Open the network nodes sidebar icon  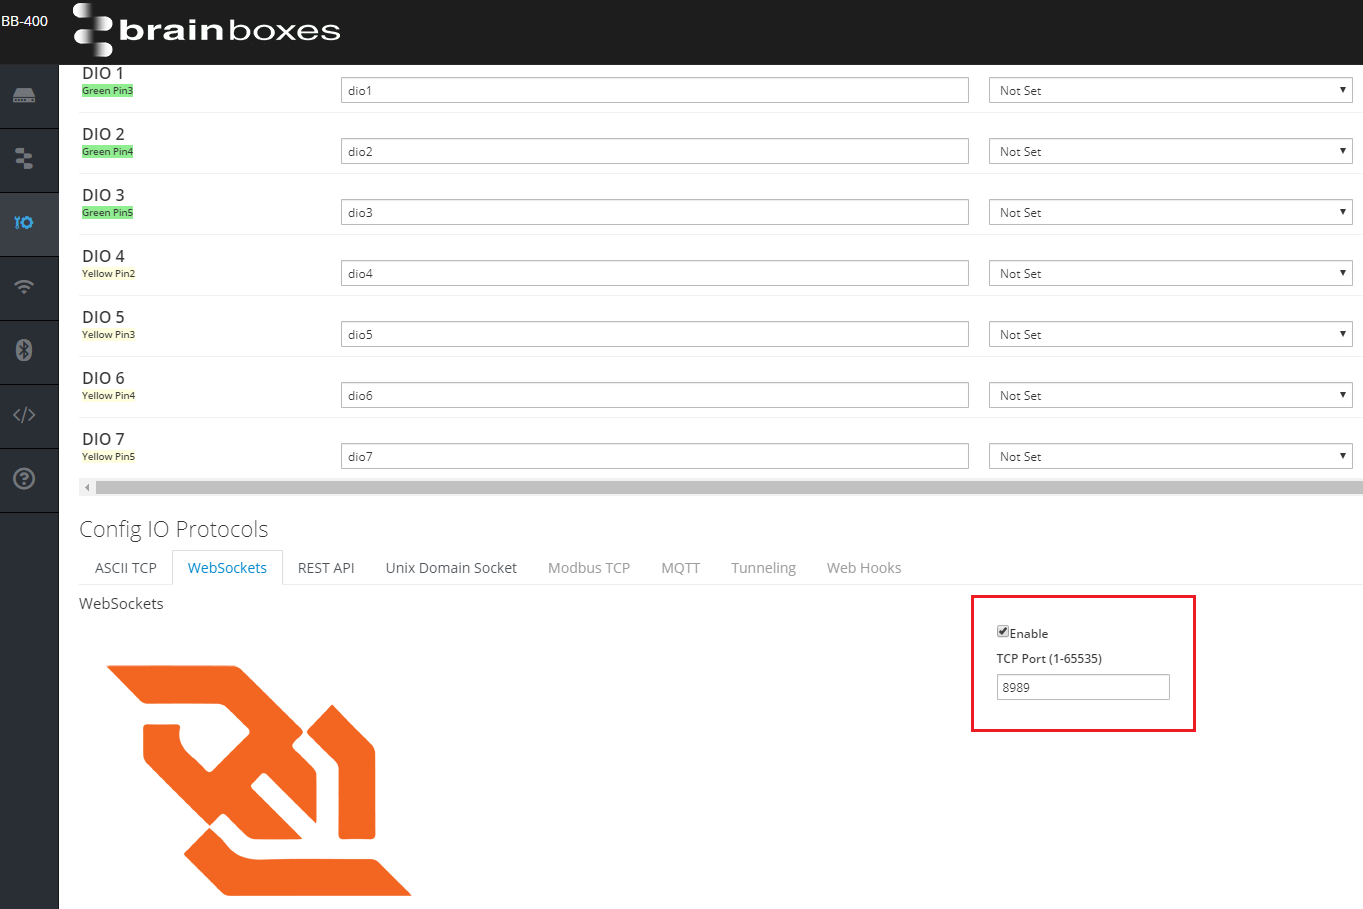[24, 159]
